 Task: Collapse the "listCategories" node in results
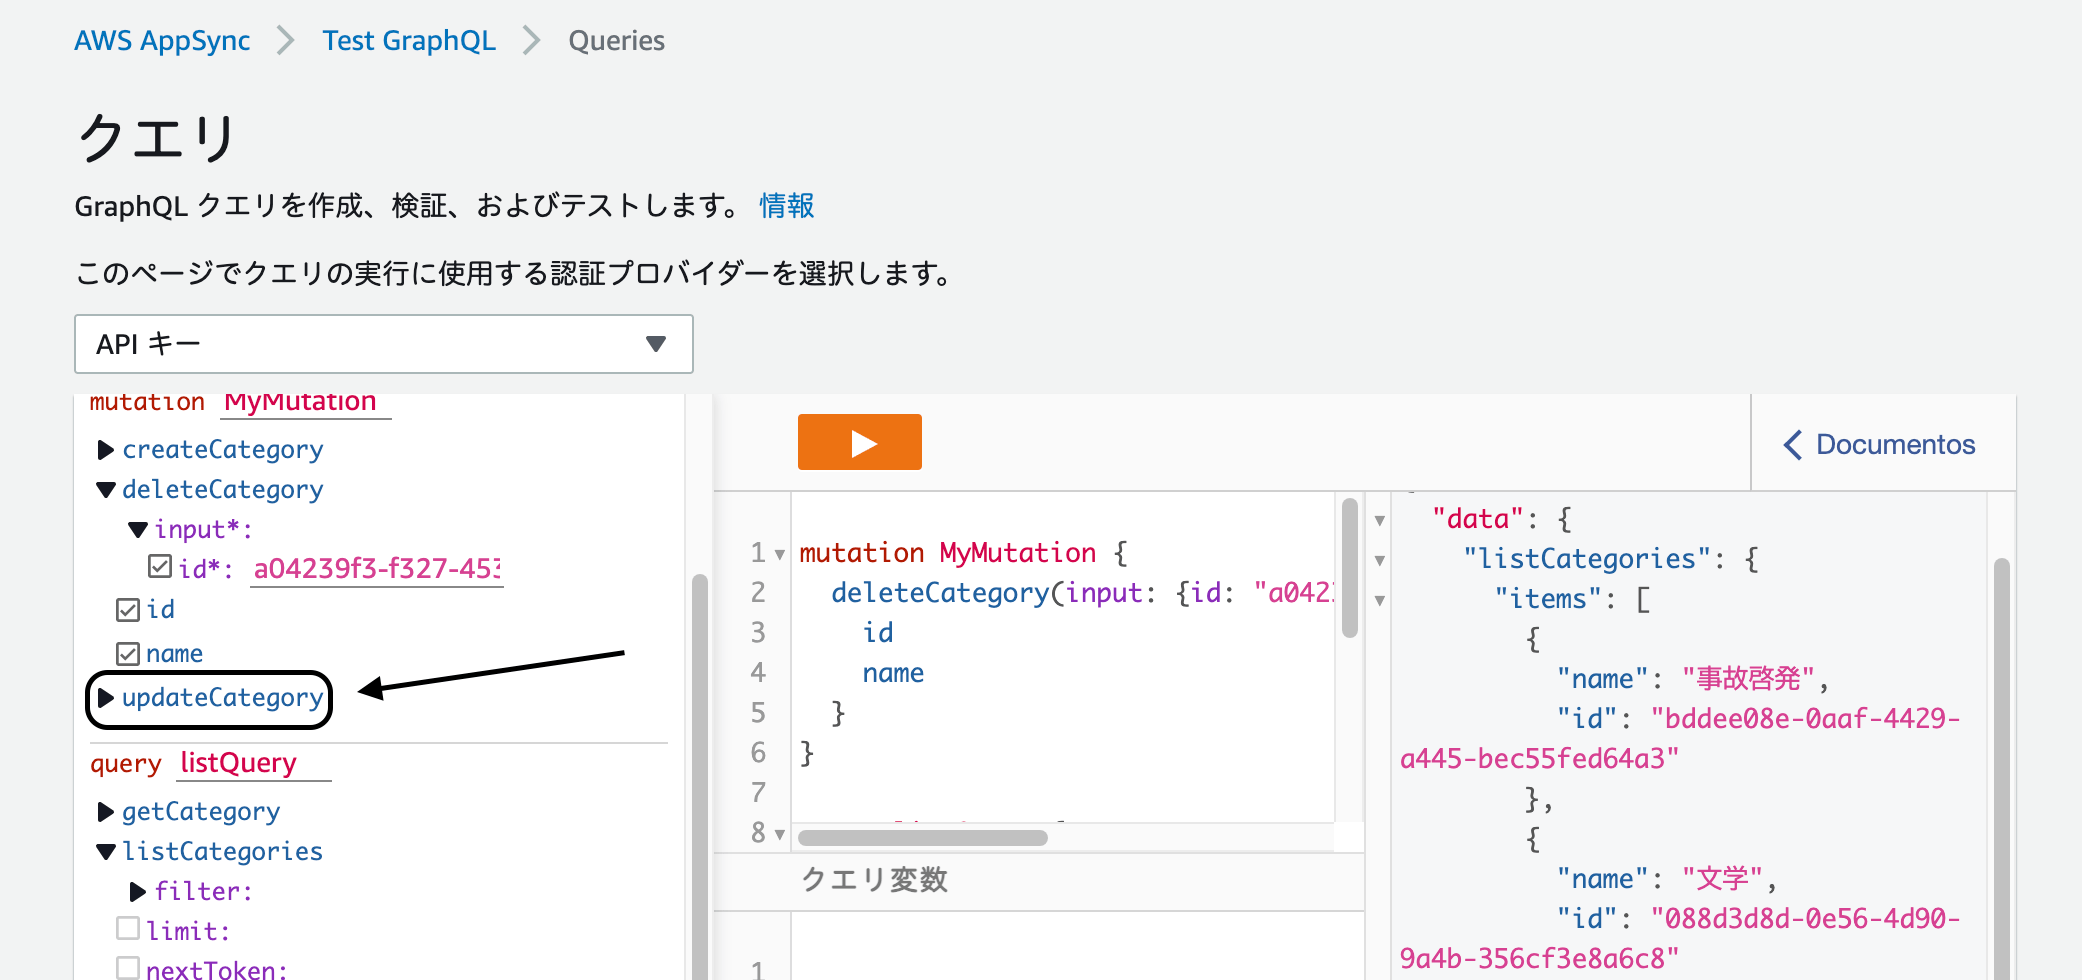(x=1380, y=560)
